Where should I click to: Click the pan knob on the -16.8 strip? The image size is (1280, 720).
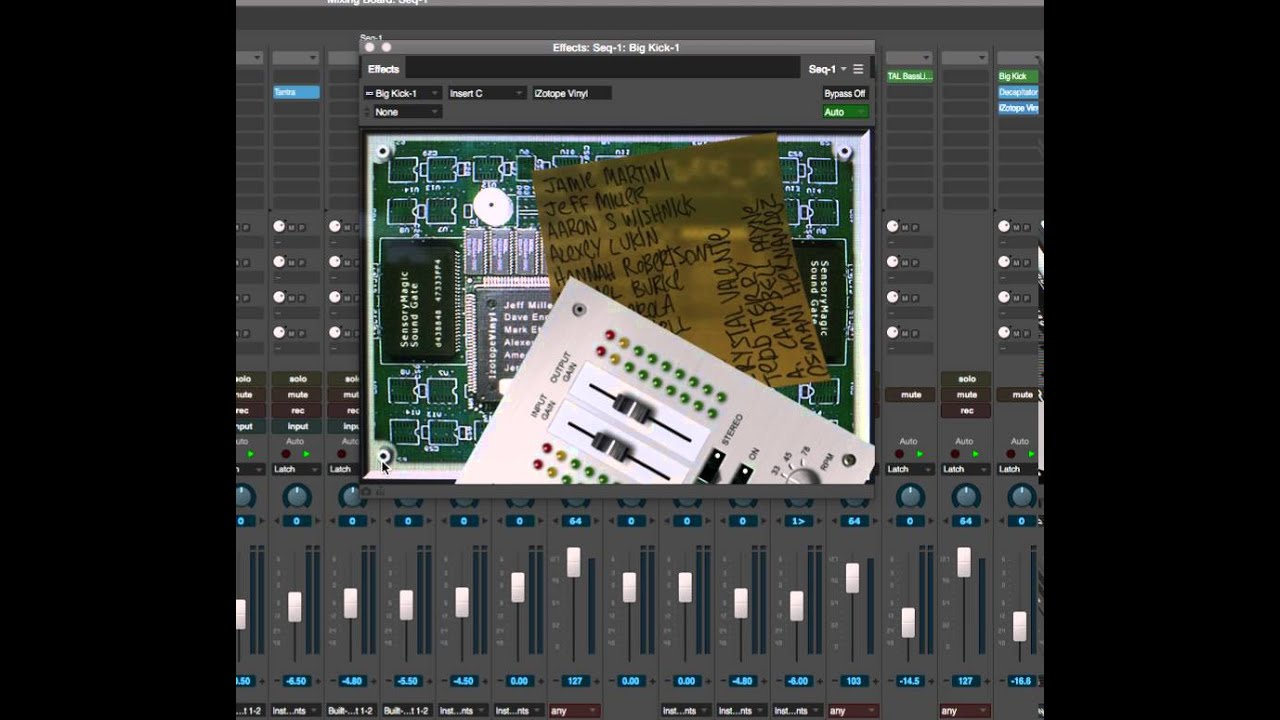[1022, 496]
